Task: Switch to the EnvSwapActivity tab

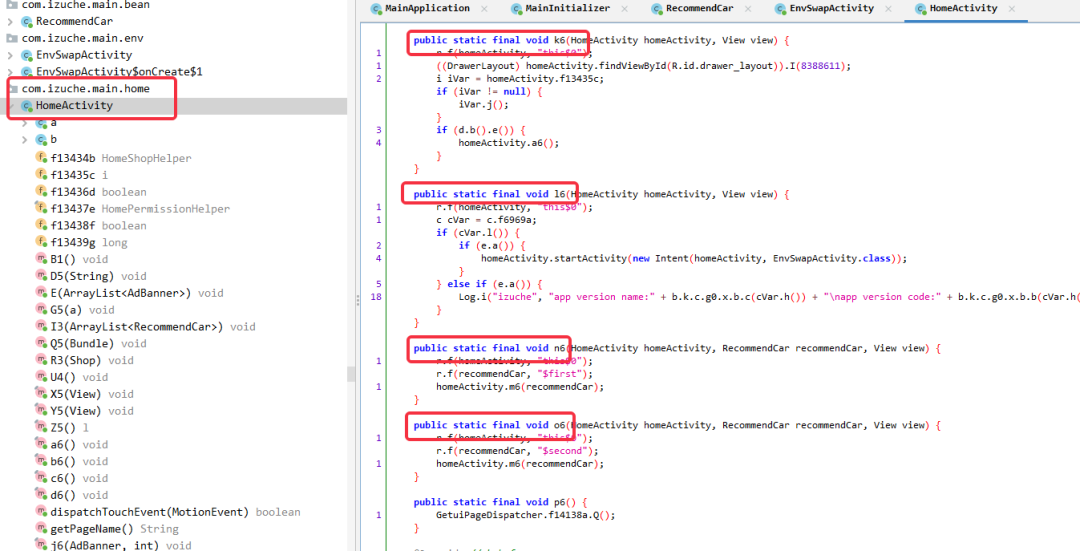Action: tap(824, 8)
